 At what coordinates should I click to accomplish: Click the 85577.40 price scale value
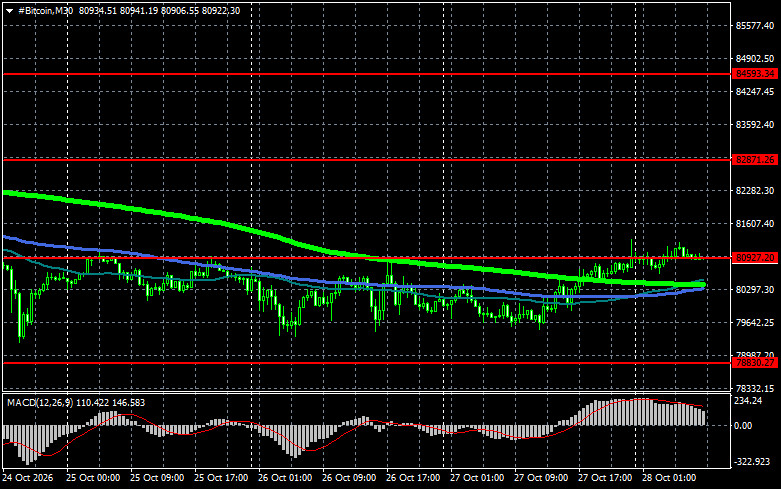[x=755, y=25]
